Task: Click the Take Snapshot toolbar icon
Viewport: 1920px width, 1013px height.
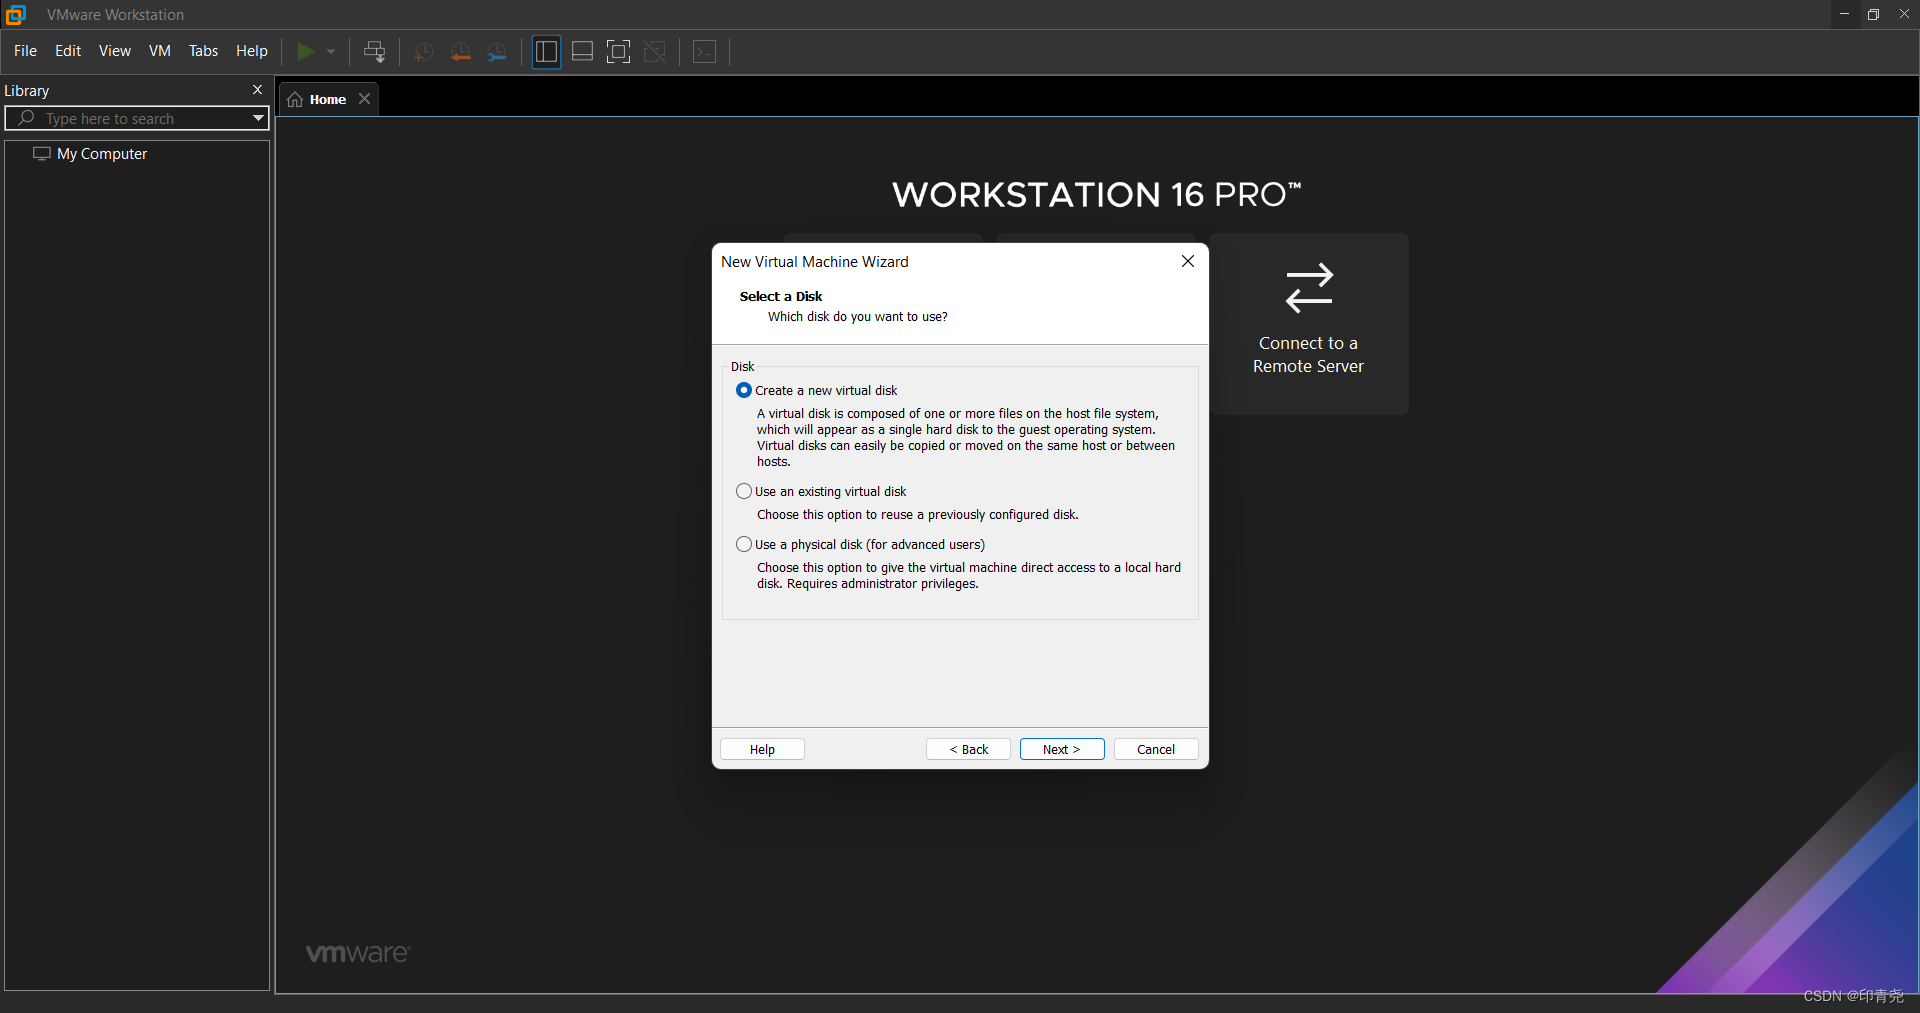Action: (424, 52)
